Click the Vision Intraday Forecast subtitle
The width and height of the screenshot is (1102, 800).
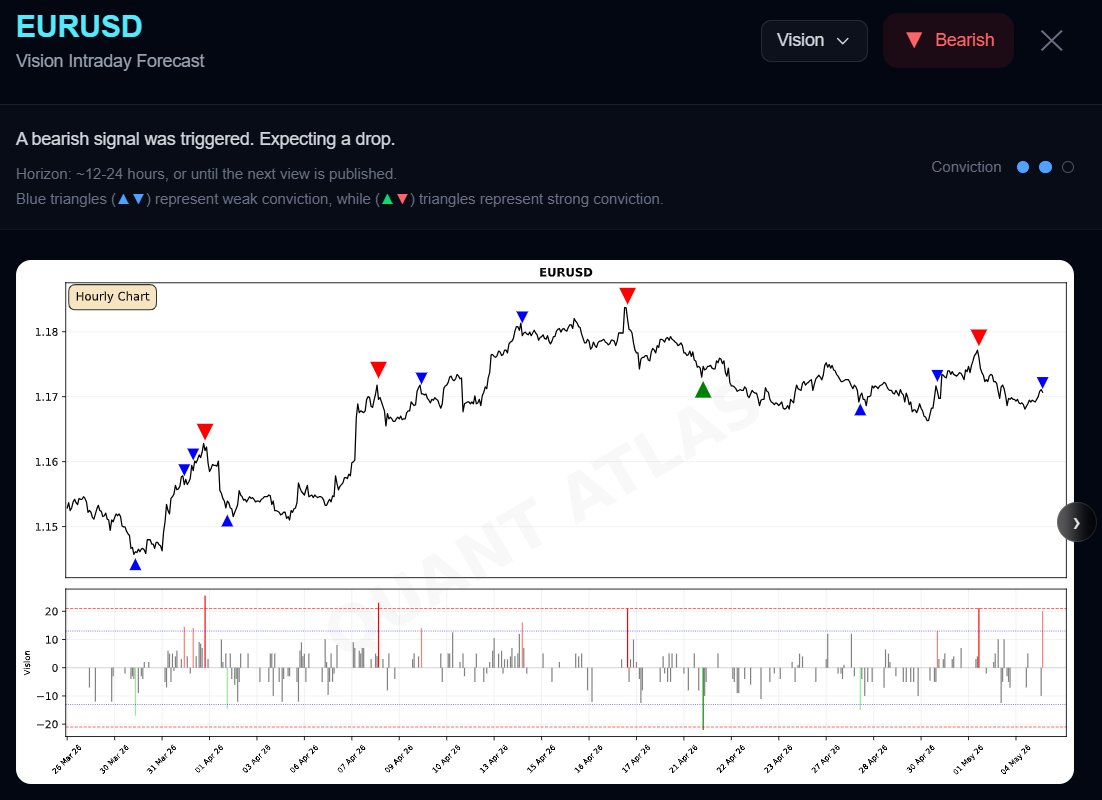(110, 61)
